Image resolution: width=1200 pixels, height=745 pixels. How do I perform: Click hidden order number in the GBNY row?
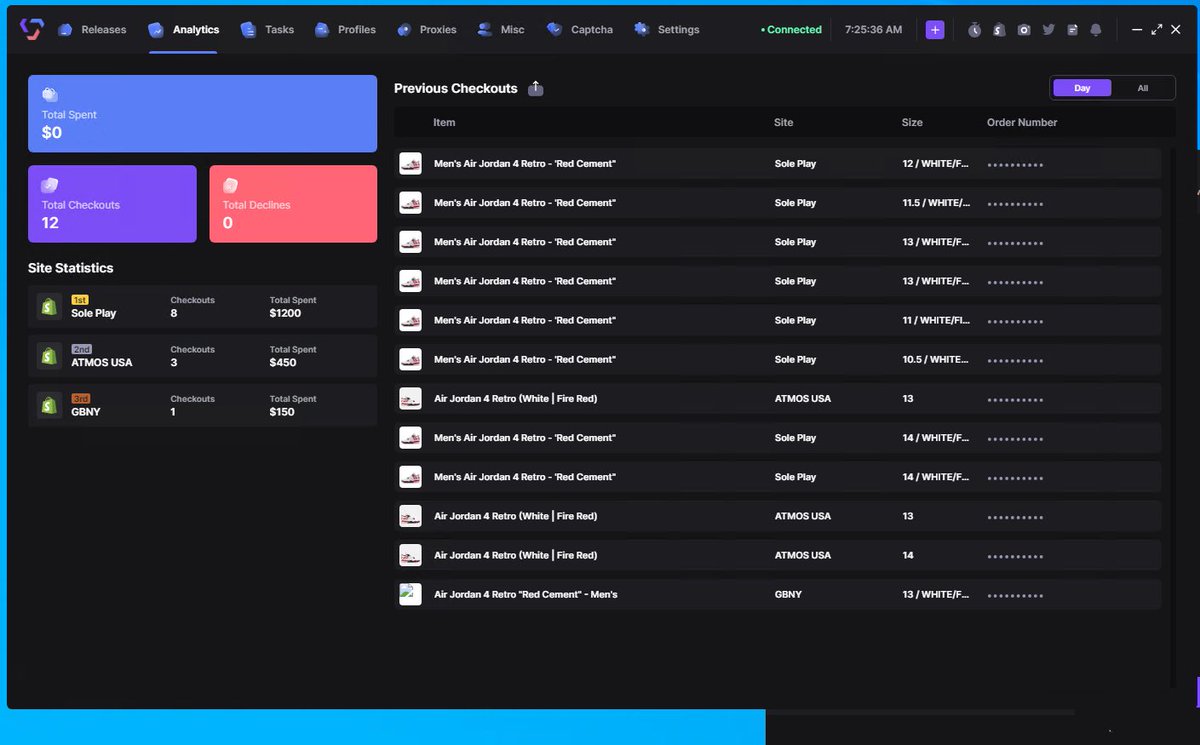click(1015, 595)
